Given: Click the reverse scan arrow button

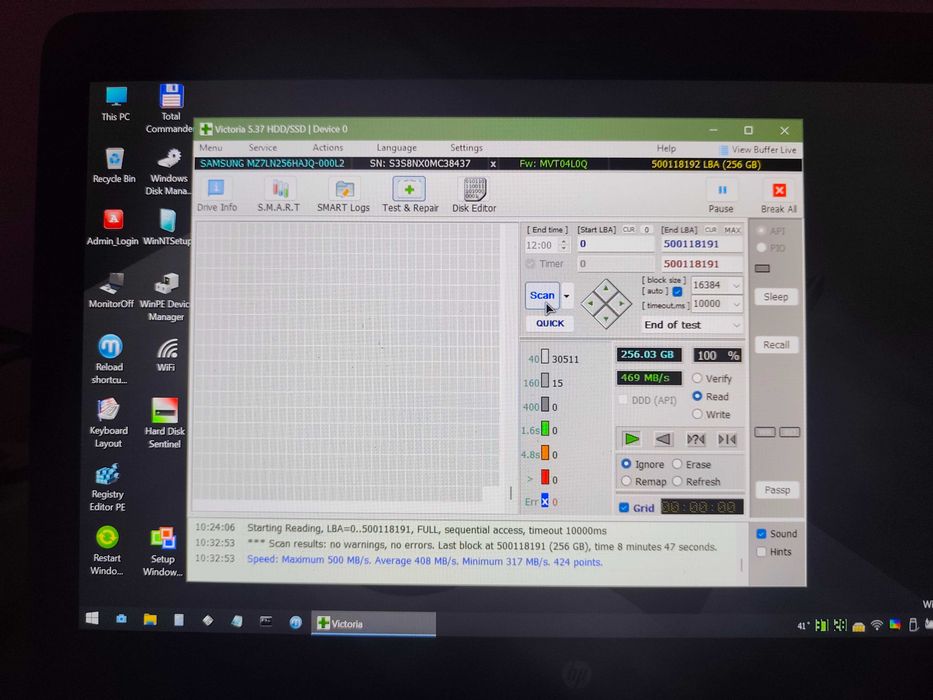Looking at the screenshot, I should click(663, 439).
